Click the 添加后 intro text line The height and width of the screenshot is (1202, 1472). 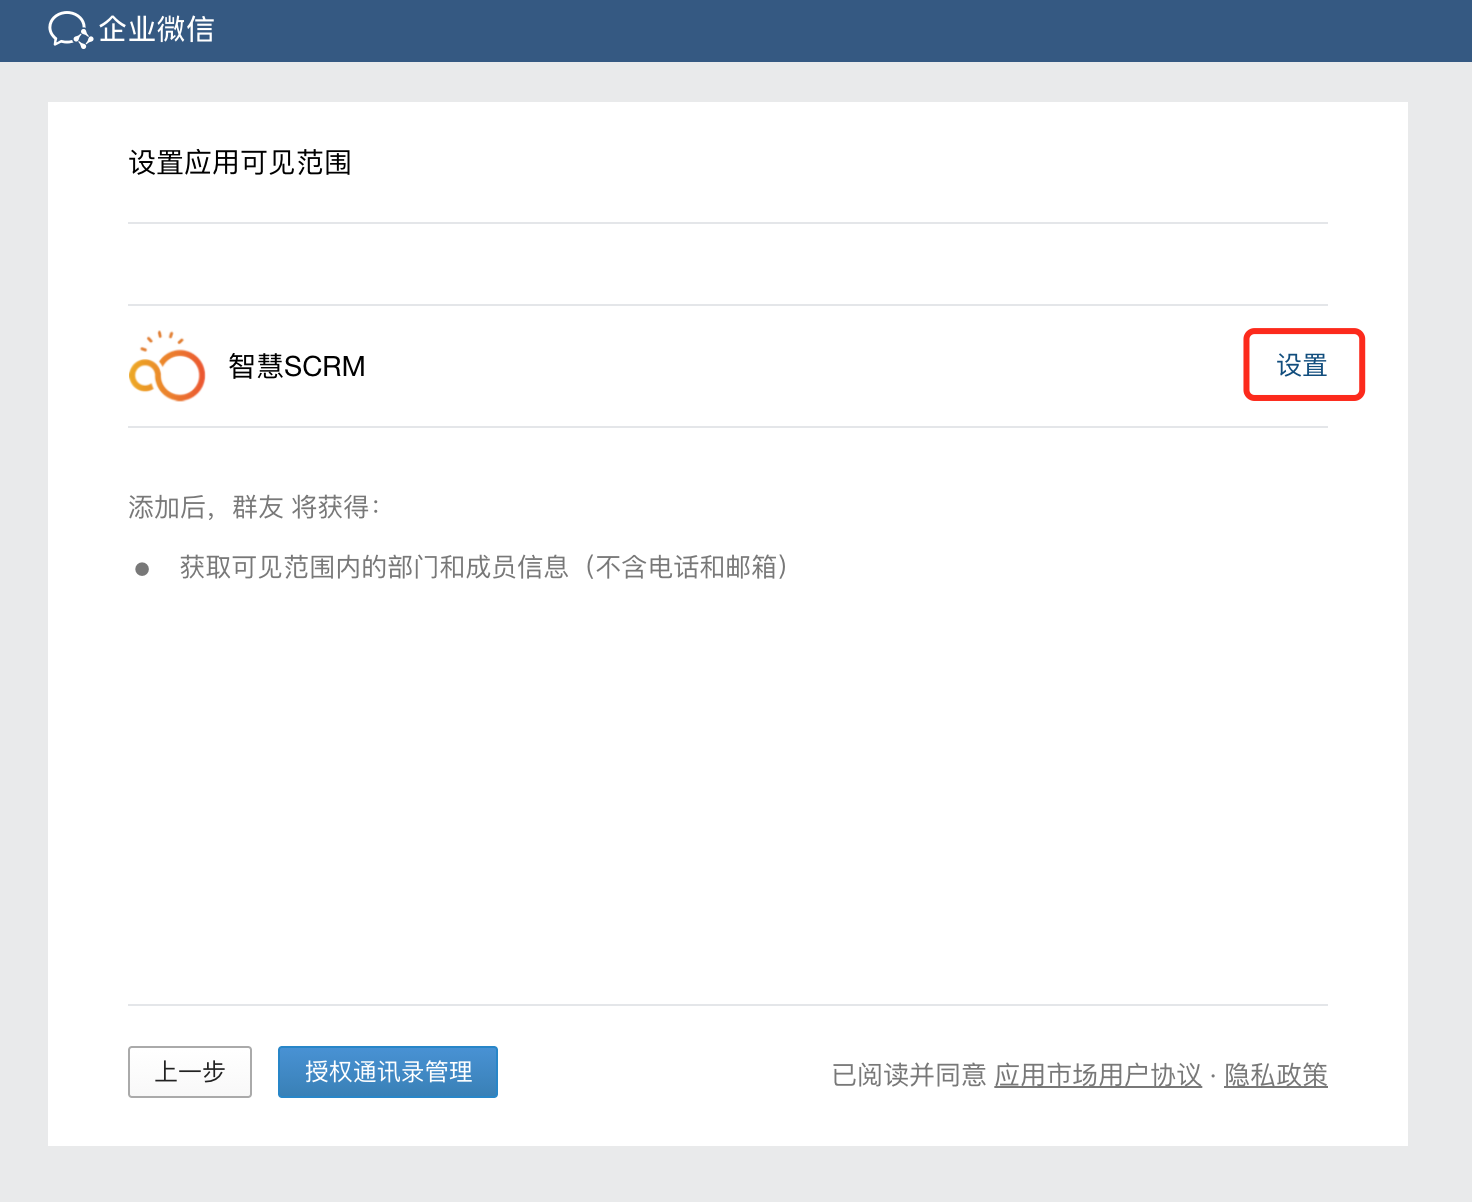coord(168,508)
